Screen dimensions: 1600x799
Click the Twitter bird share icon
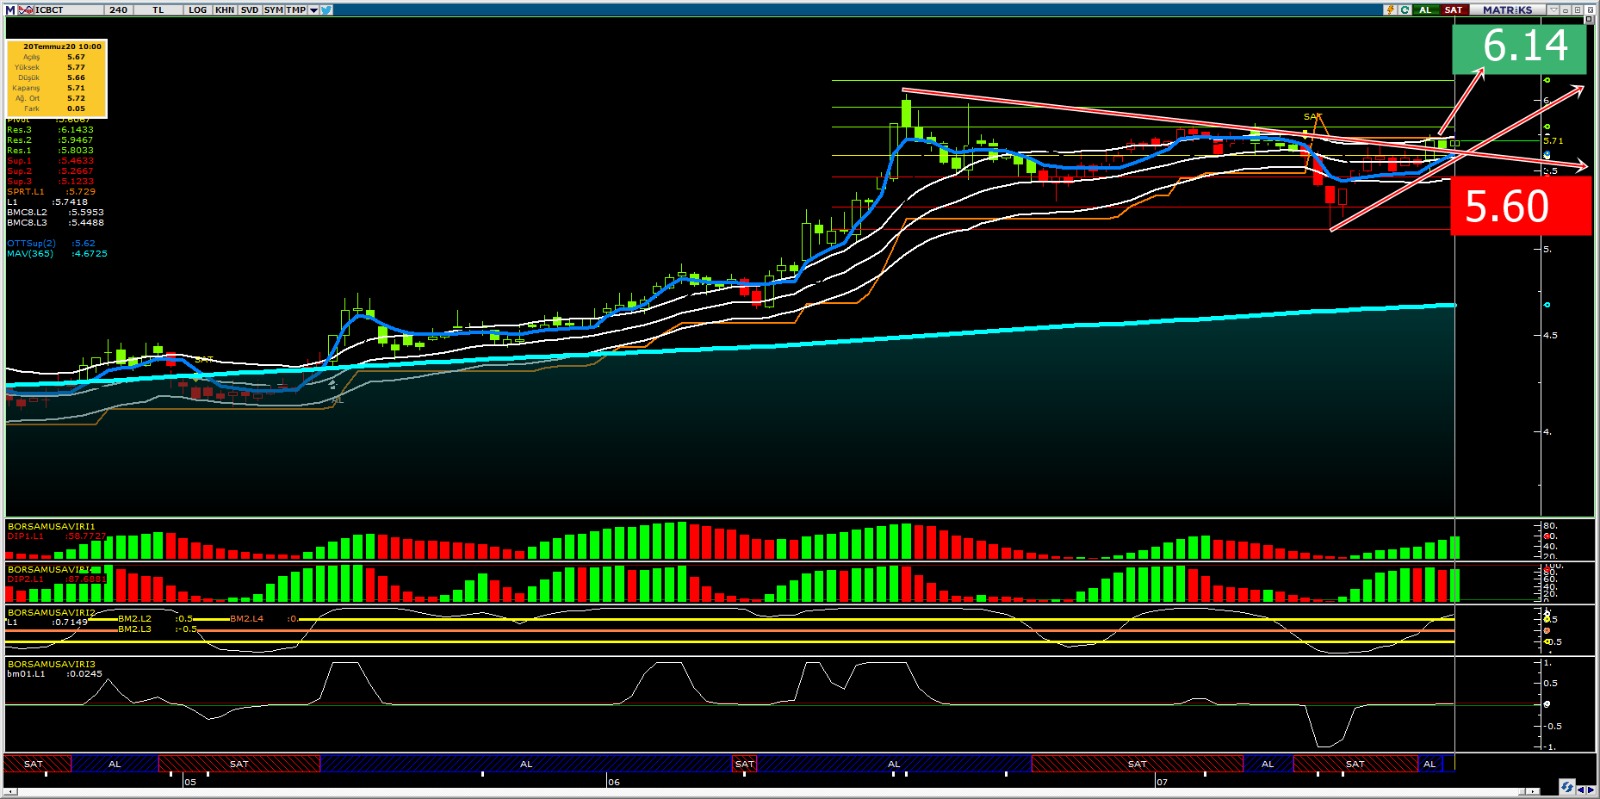pos(327,10)
